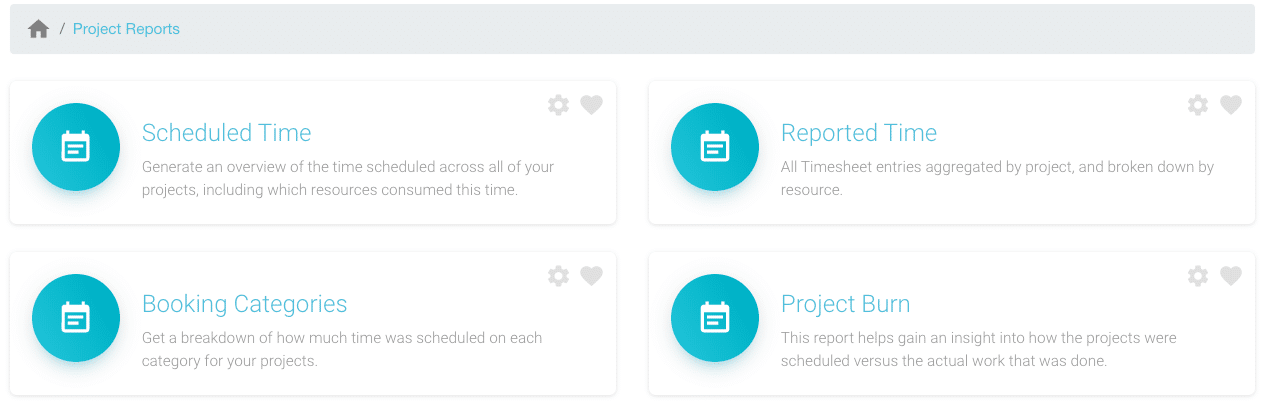Favorite the Booking Categories report
1263x402 pixels.
(x=592, y=276)
